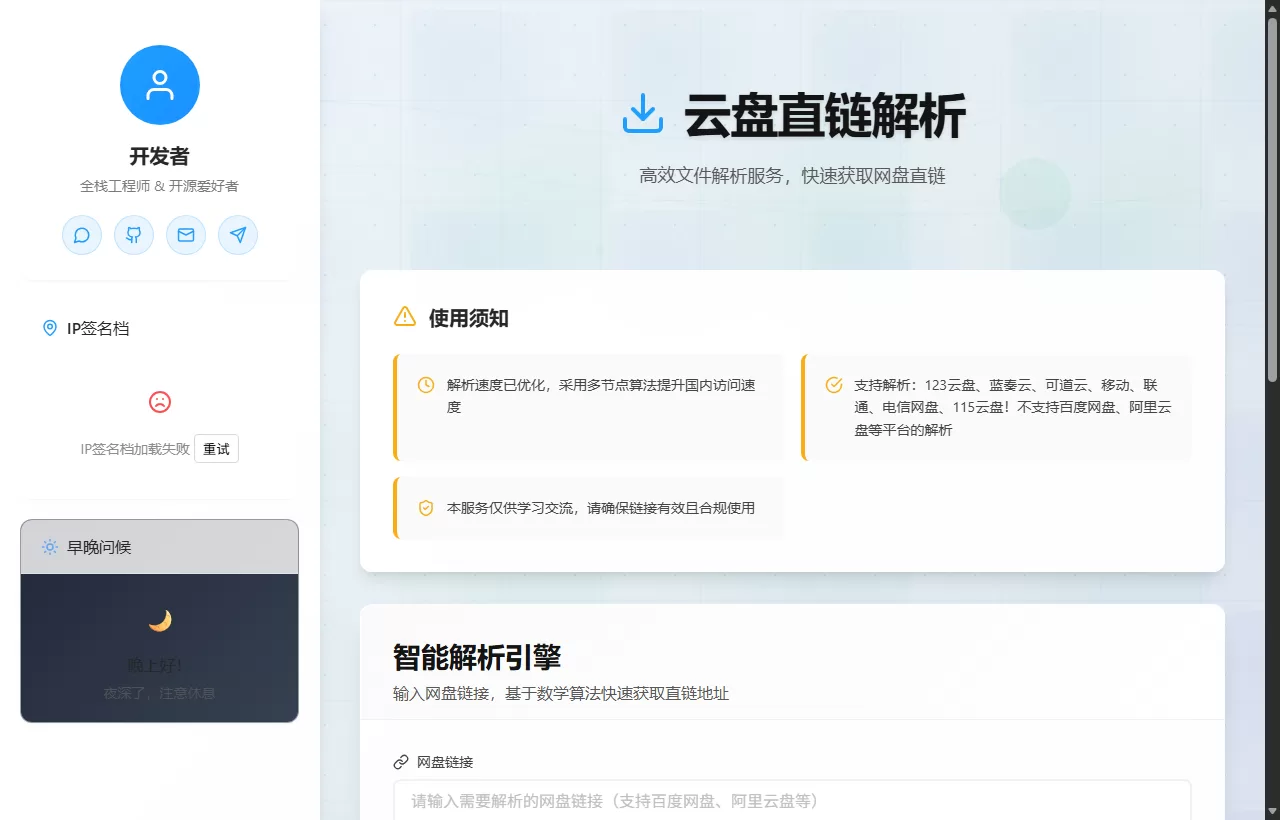Open the GitHub profile icon
Screen dimensions: 1280x820
(x=134, y=235)
